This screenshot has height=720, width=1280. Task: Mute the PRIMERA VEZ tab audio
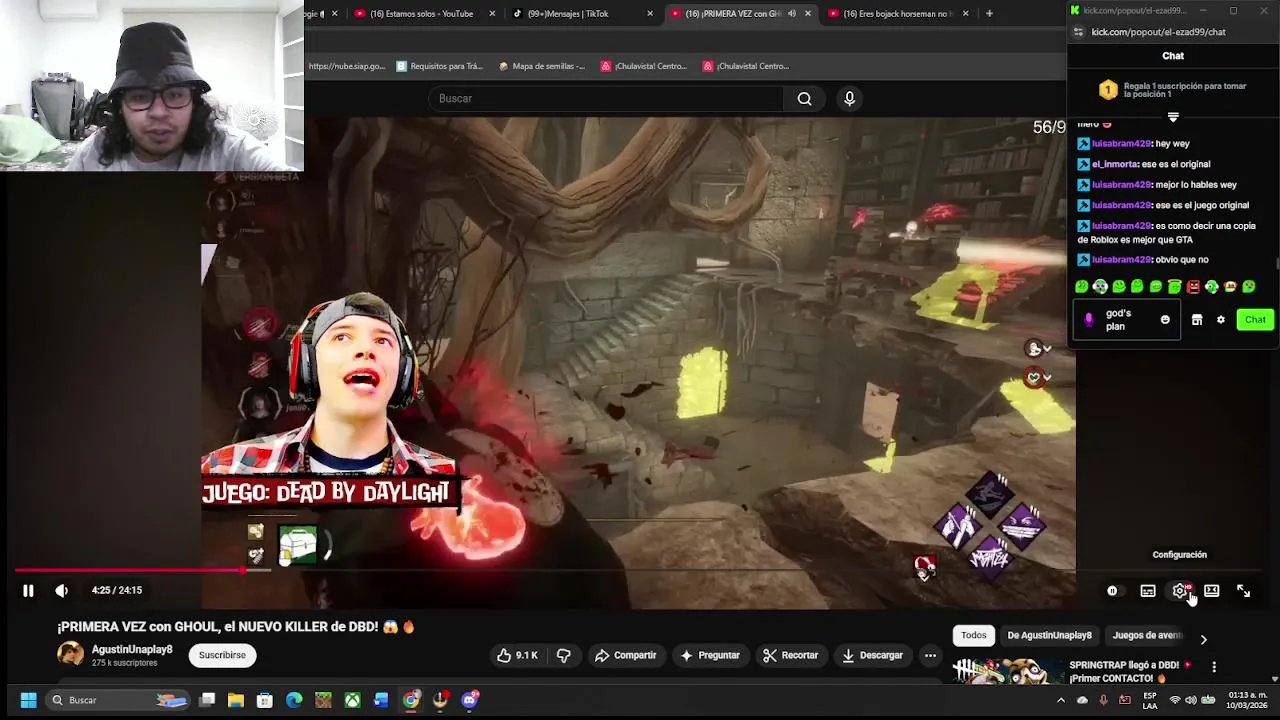792,14
